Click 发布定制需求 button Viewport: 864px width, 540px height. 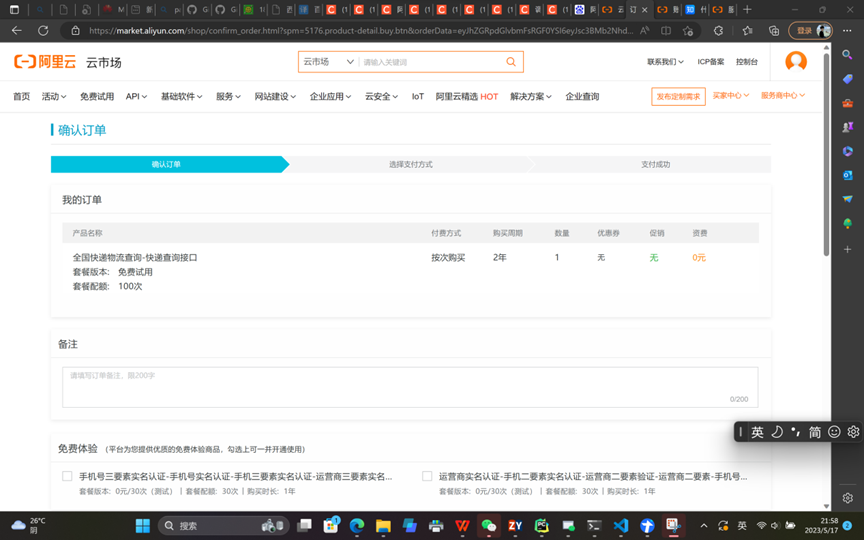(678, 96)
